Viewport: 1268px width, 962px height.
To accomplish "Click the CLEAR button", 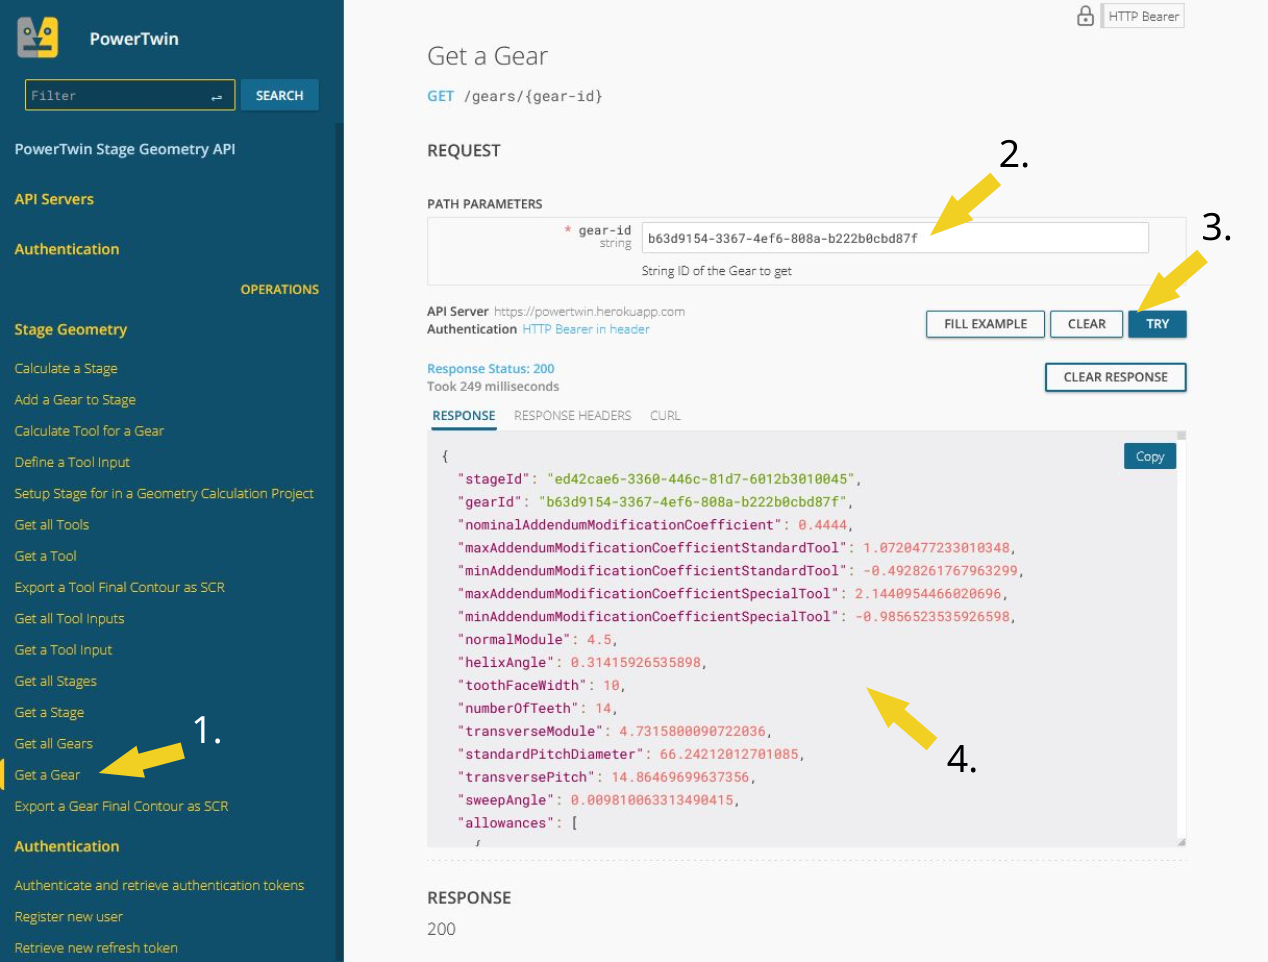I will pos(1086,324).
